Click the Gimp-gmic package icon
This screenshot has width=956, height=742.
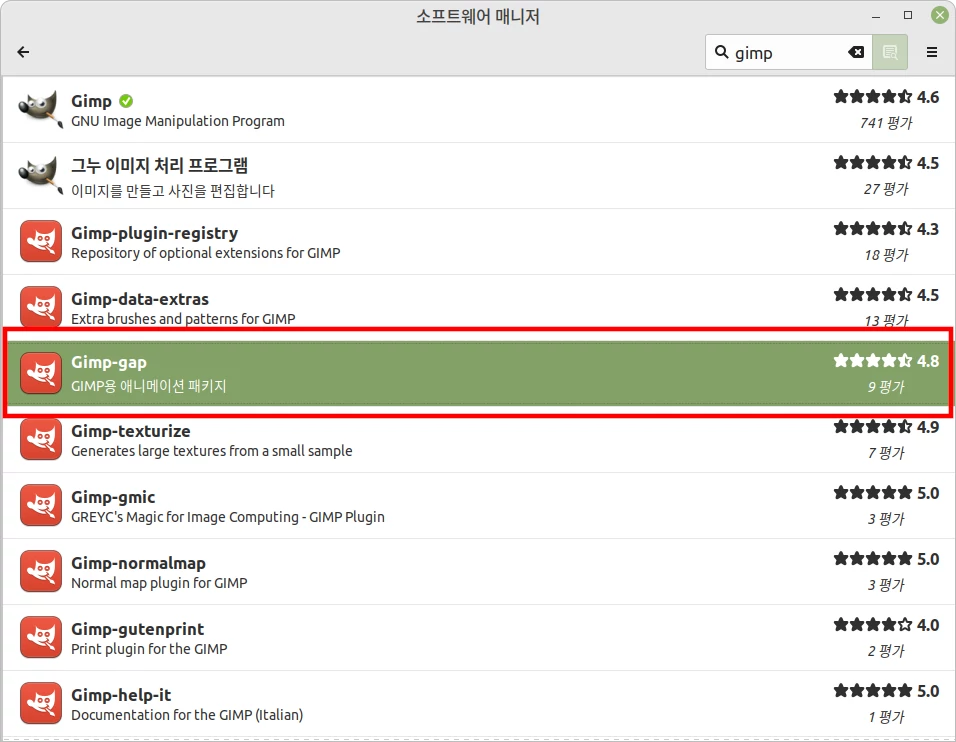click(x=41, y=505)
